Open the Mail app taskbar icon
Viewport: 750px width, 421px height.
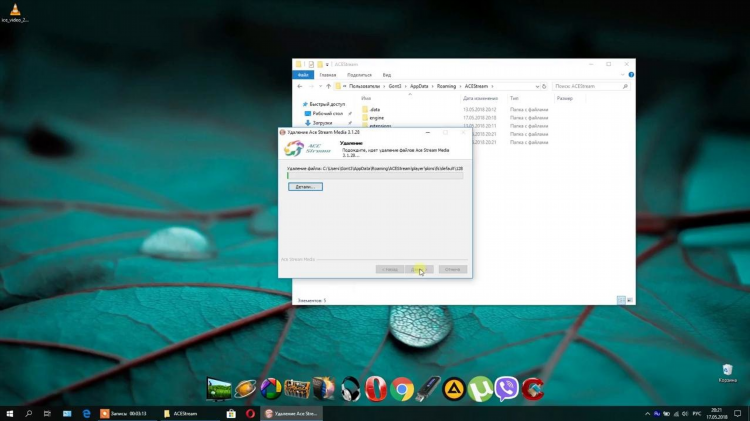pyautogui.click(x=67, y=413)
